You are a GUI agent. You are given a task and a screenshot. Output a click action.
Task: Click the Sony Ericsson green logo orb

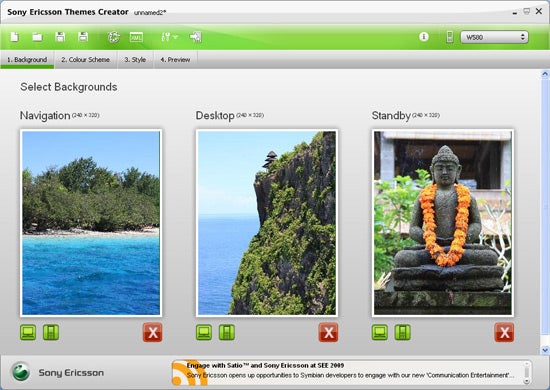[x=21, y=372]
